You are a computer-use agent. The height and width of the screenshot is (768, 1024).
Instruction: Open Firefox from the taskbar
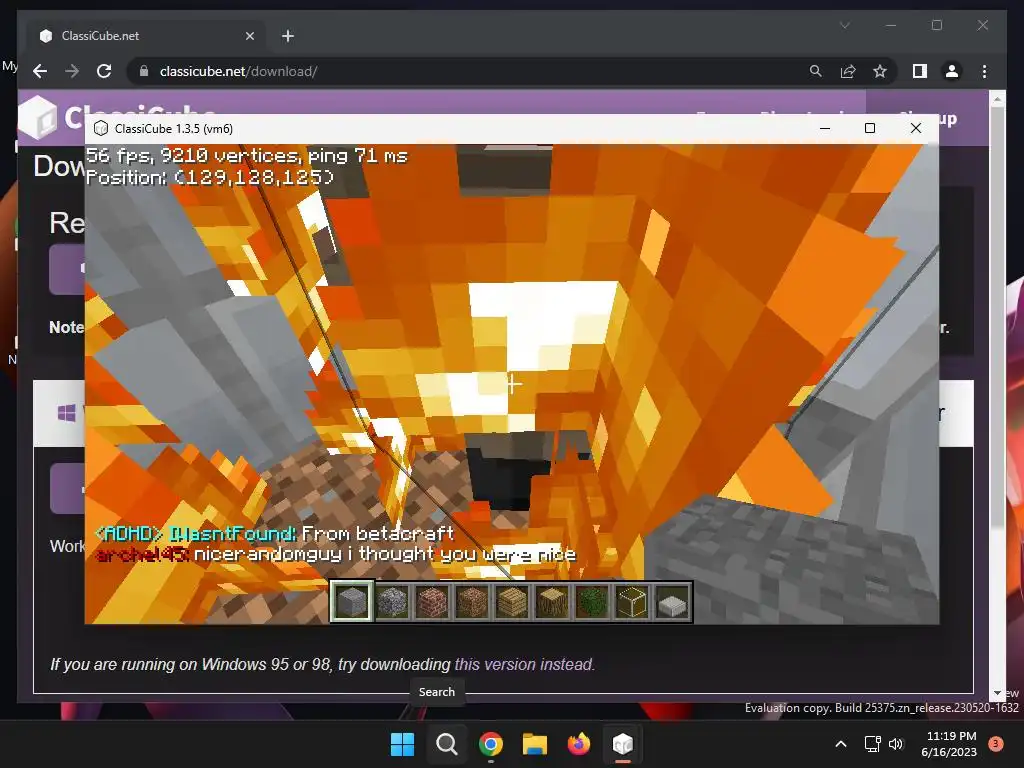pos(579,744)
